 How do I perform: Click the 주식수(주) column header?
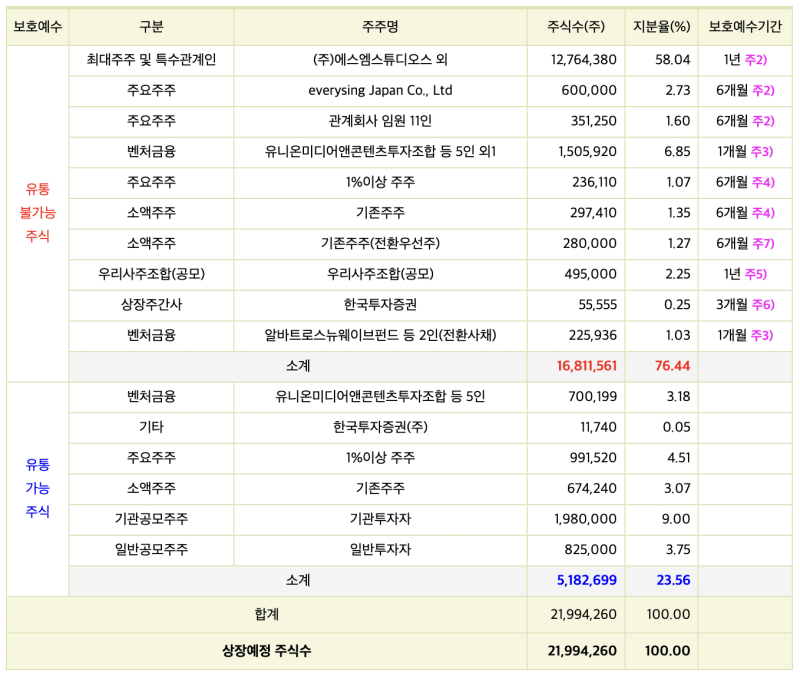[x=576, y=27]
